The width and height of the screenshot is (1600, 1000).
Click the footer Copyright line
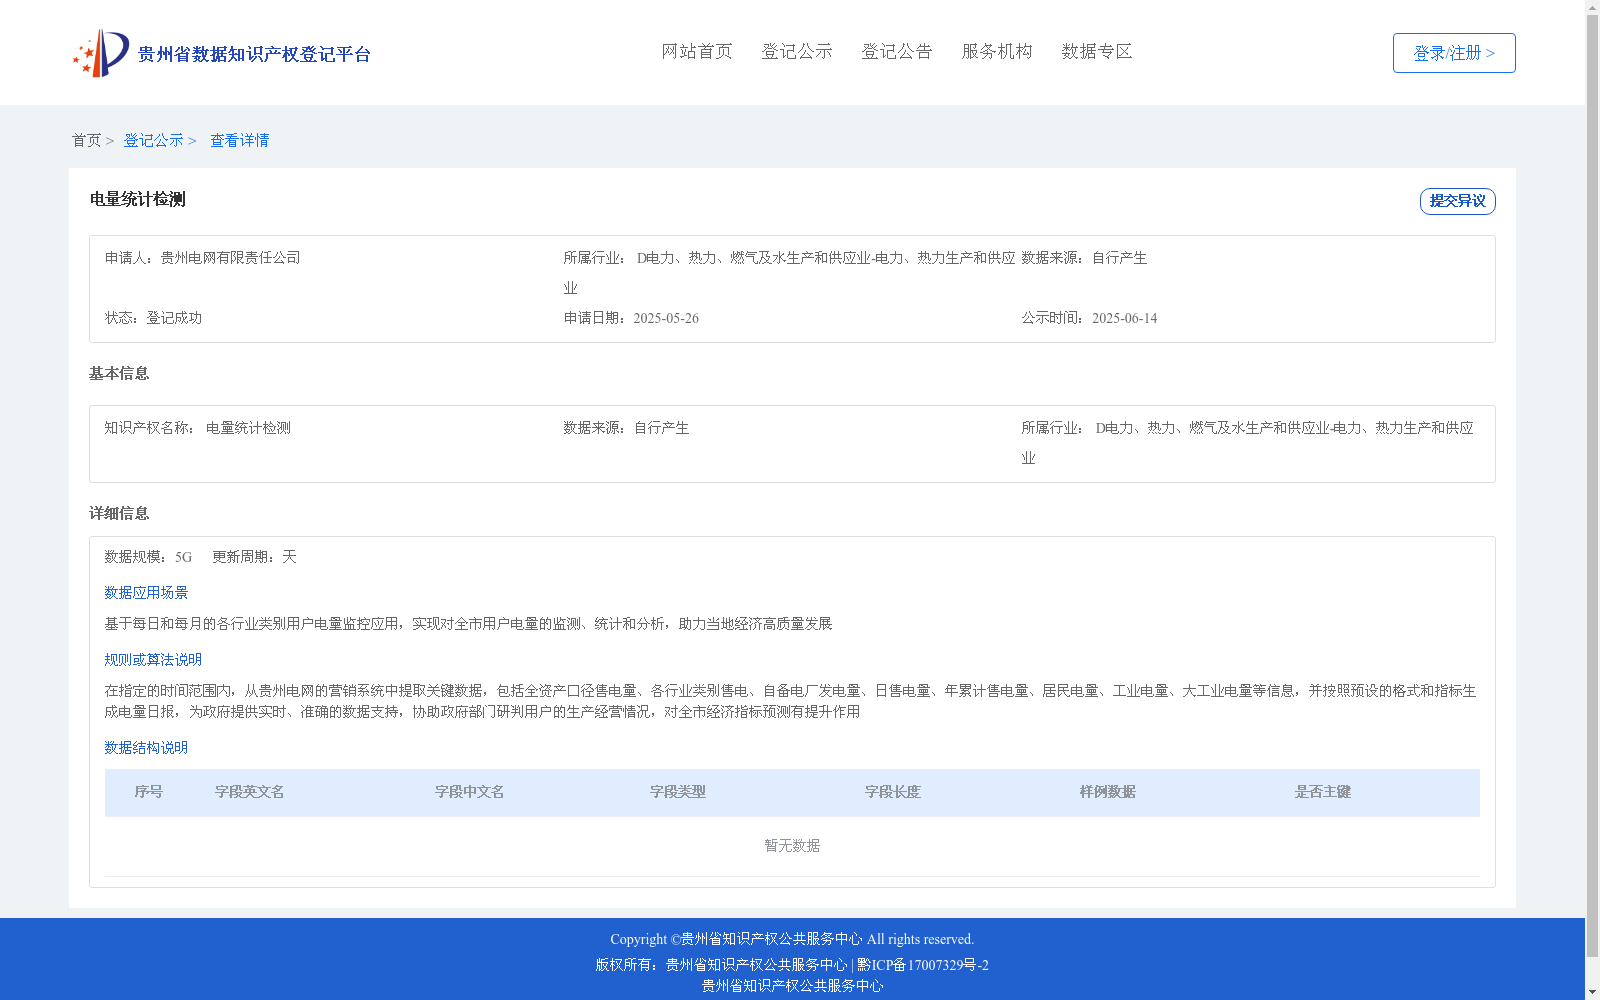coord(792,939)
